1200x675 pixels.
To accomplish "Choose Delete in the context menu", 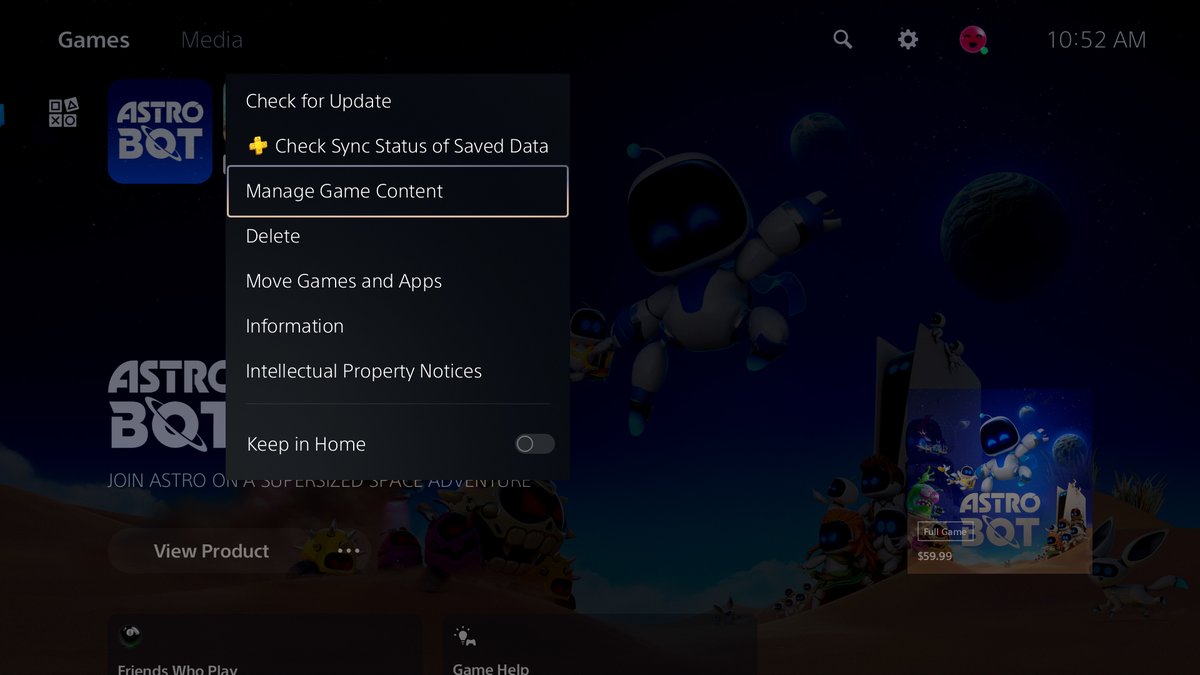I will [x=271, y=235].
